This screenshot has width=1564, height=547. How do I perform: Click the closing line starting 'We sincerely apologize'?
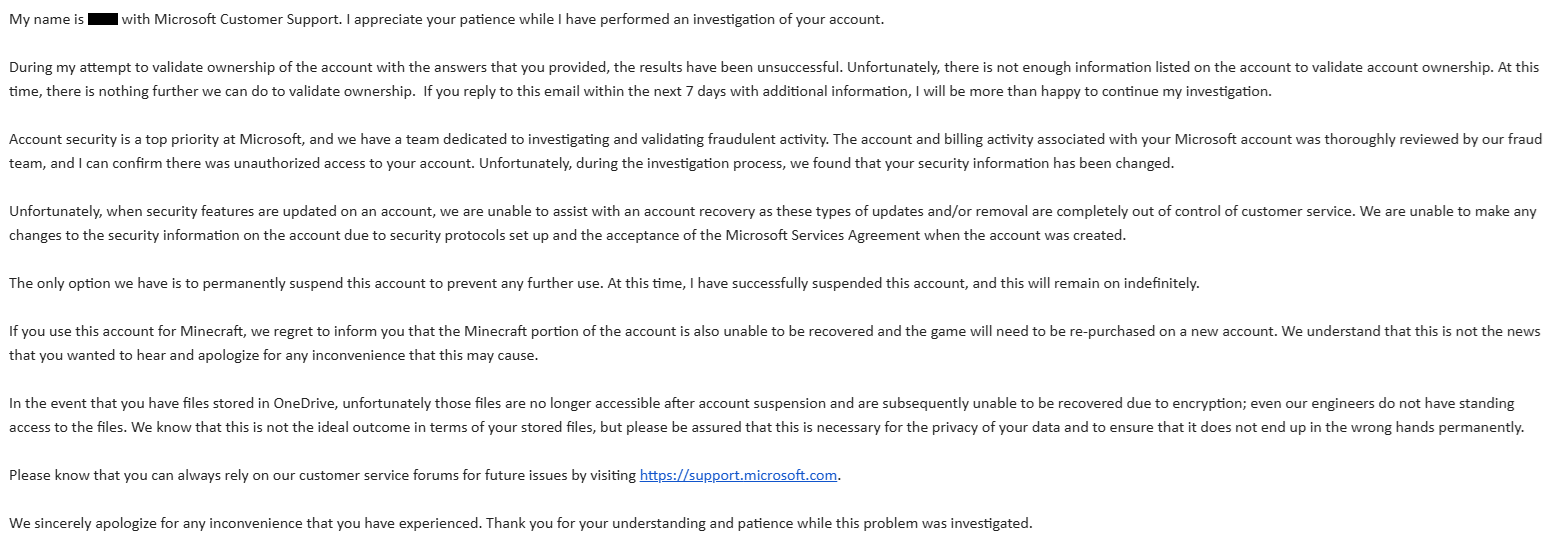520,523
